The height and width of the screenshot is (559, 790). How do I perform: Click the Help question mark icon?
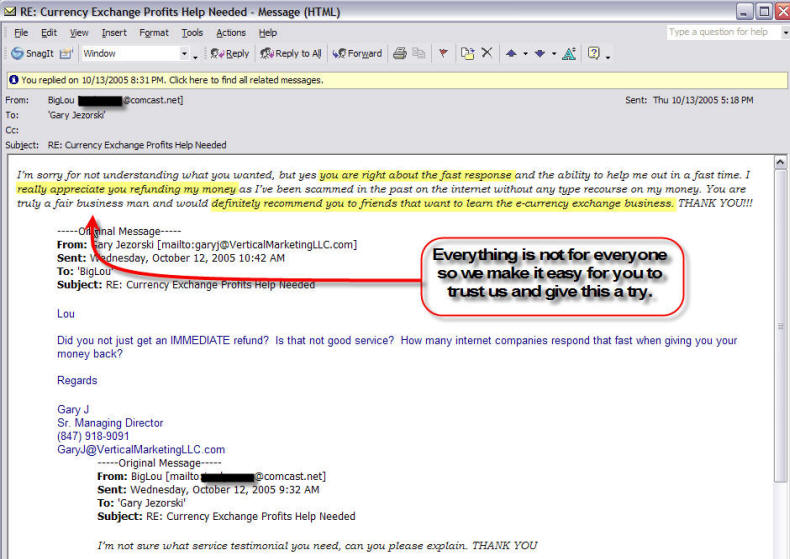coord(594,54)
